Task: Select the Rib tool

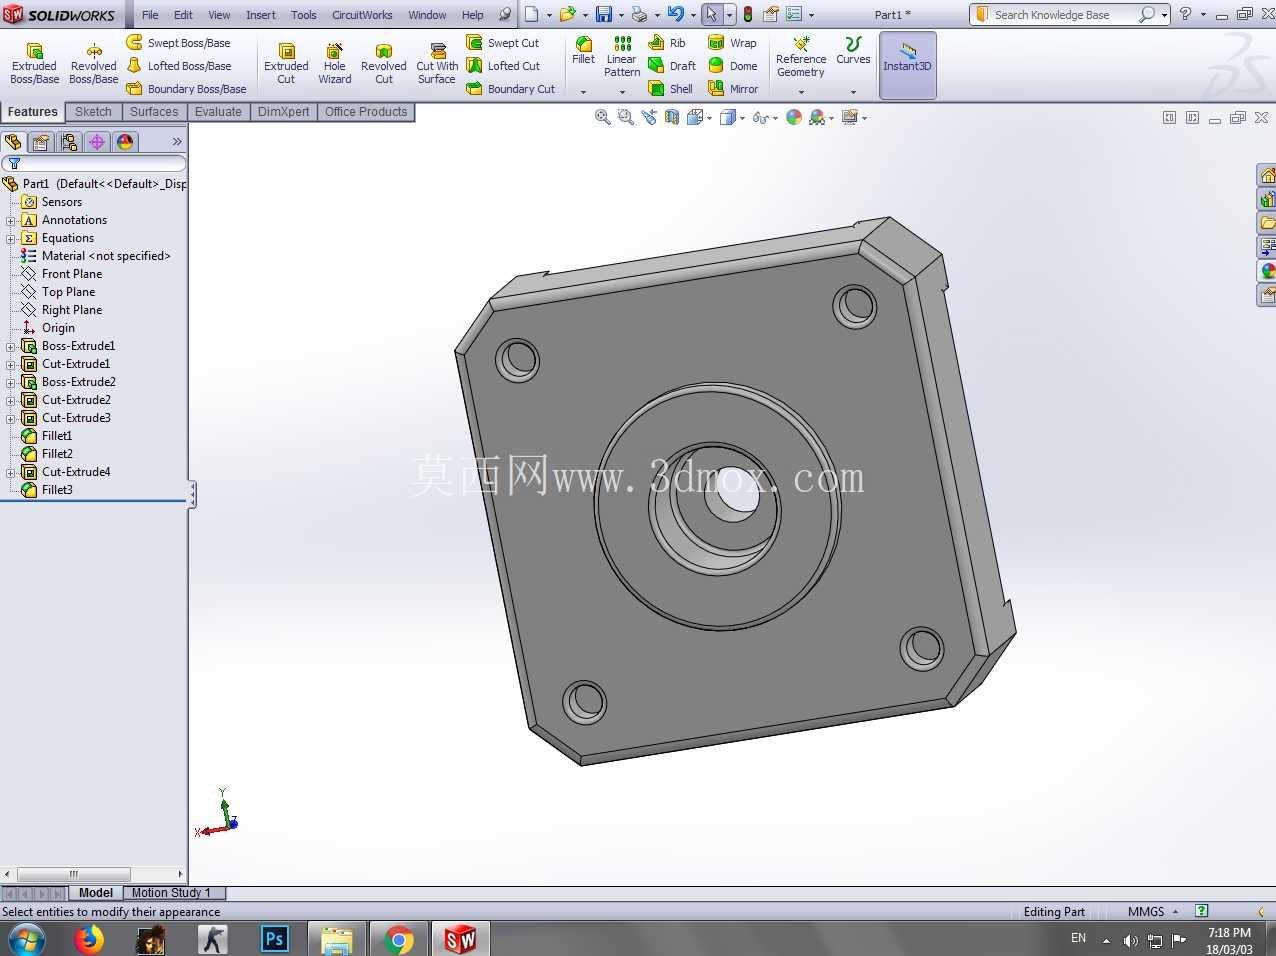Action: 667,43
